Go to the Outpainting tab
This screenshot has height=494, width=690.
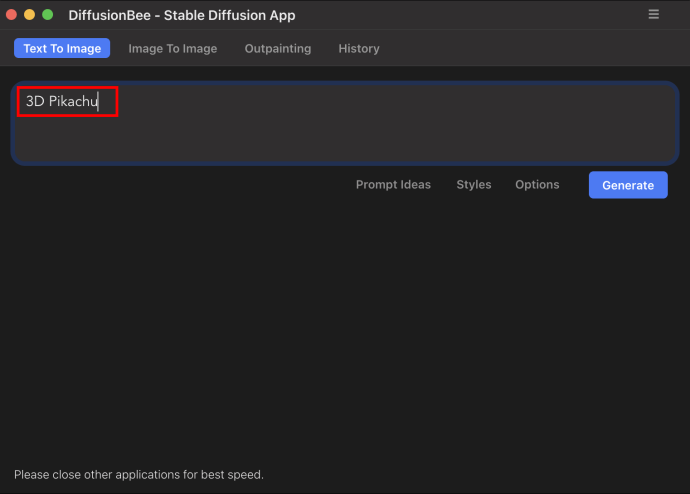pyautogui.click(x=278, y=48)
